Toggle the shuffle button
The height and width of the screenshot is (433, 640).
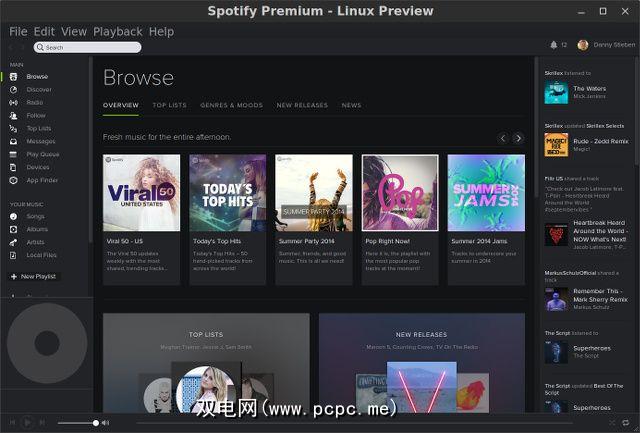coord(612,423)
